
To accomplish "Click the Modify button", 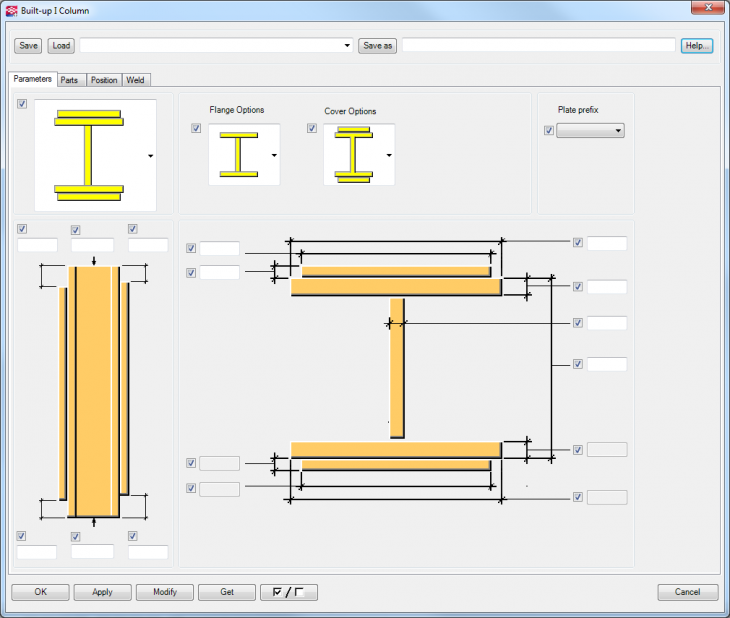I will tap(165, 592).
